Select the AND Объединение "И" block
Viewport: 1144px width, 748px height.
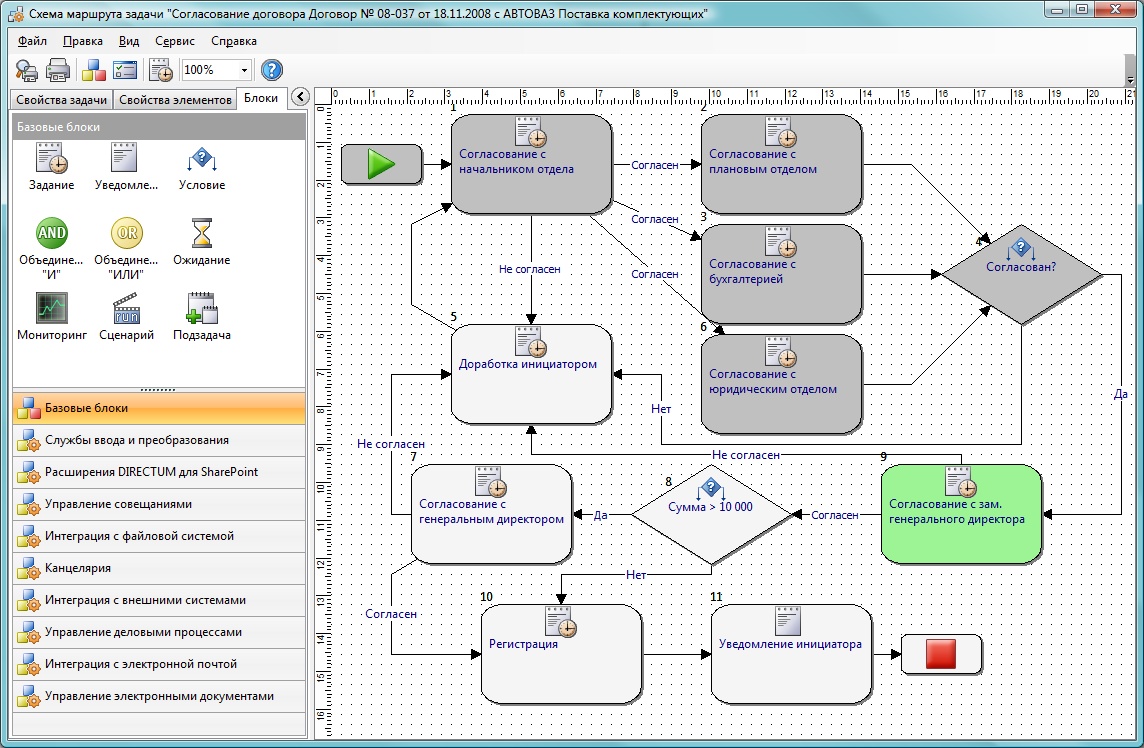[x=52, y=233]
